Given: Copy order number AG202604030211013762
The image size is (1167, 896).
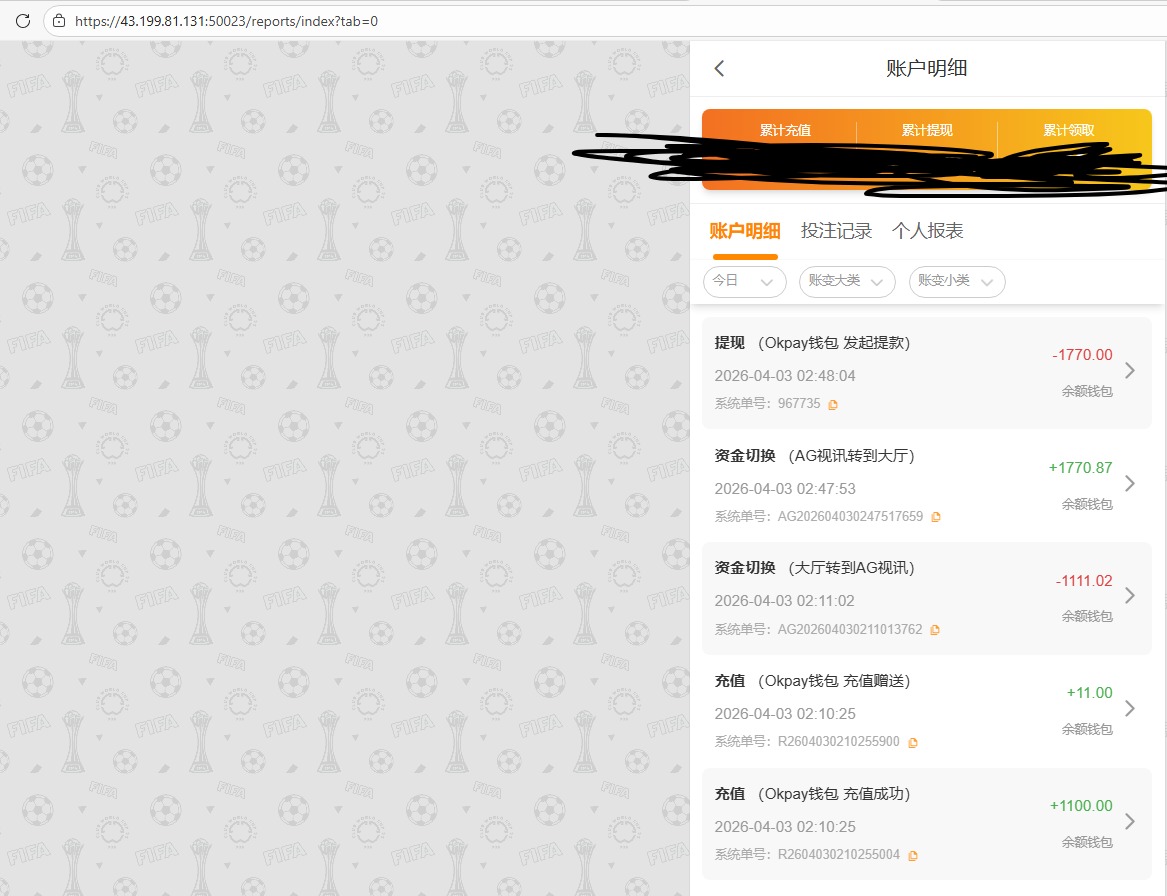Looking at the screenshot, I should pos(935,630).
